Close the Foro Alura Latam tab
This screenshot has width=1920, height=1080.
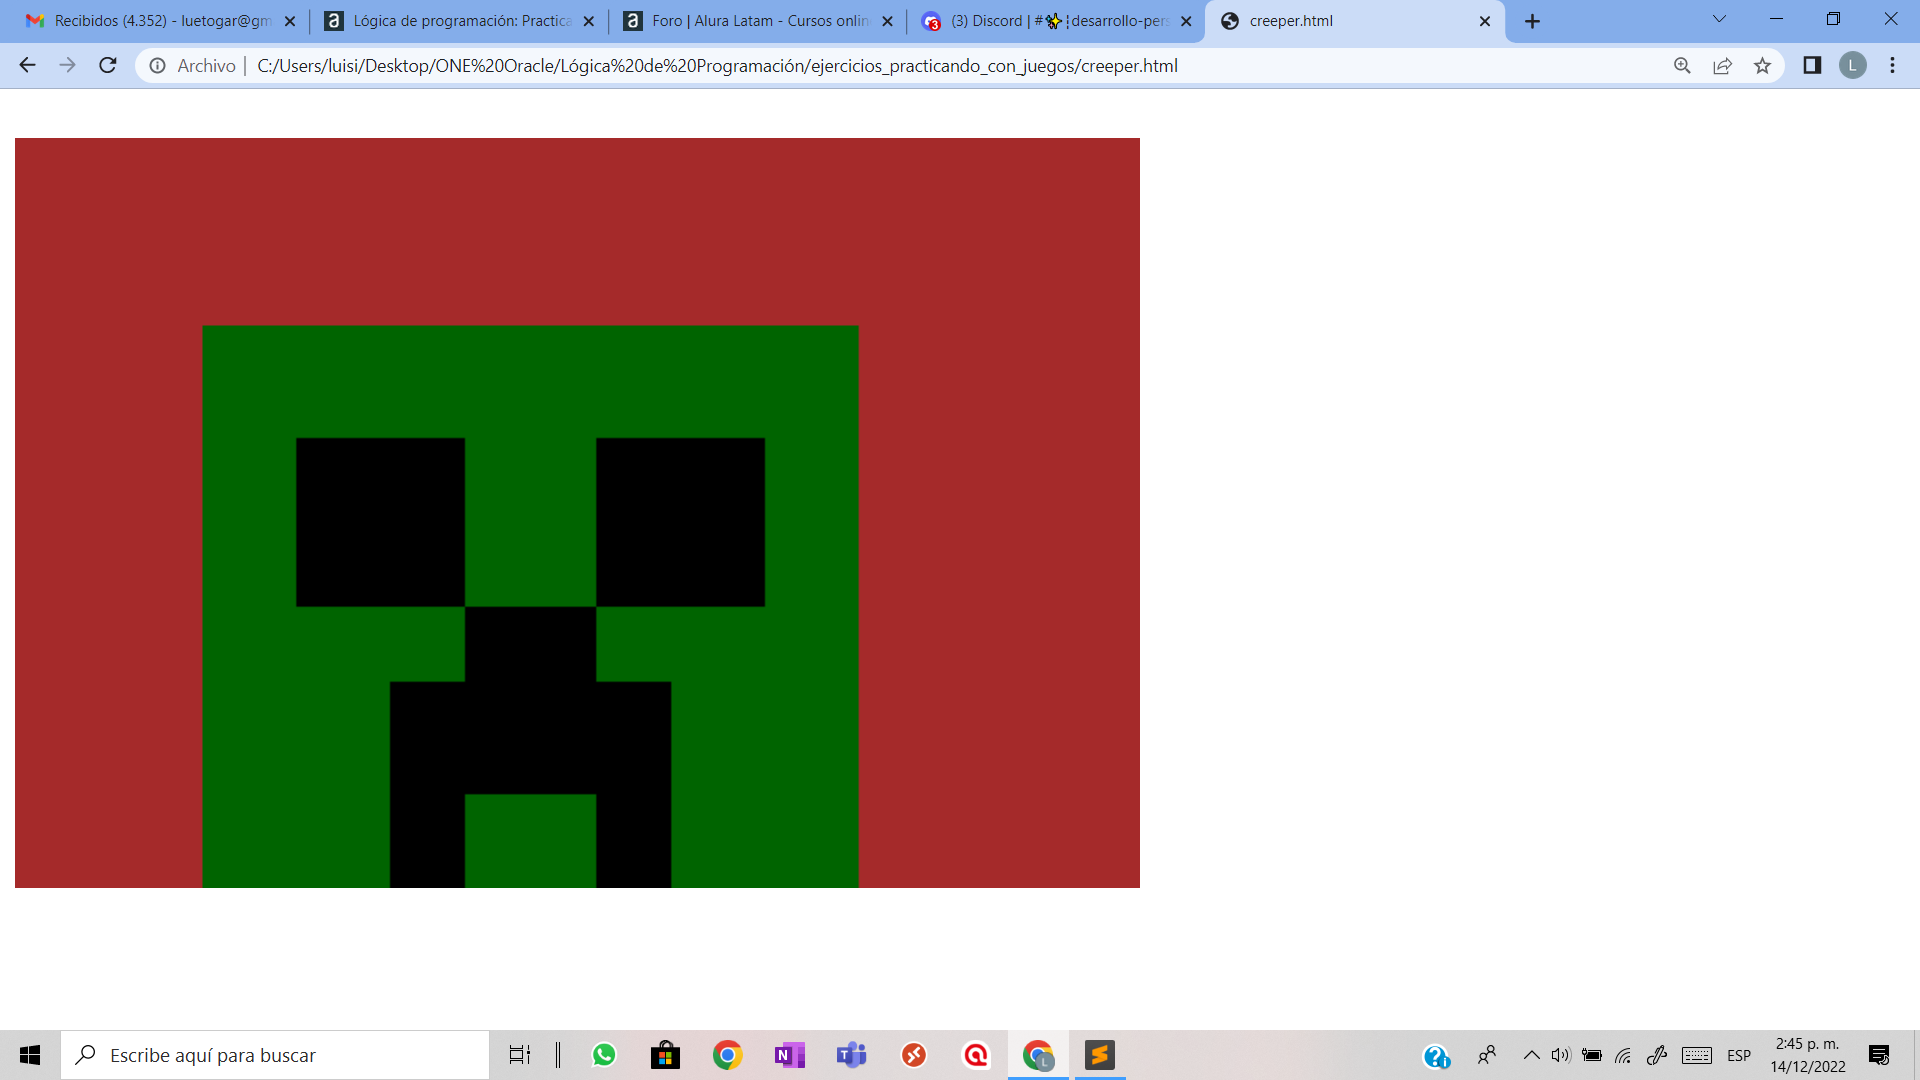(x=887, y=21)
